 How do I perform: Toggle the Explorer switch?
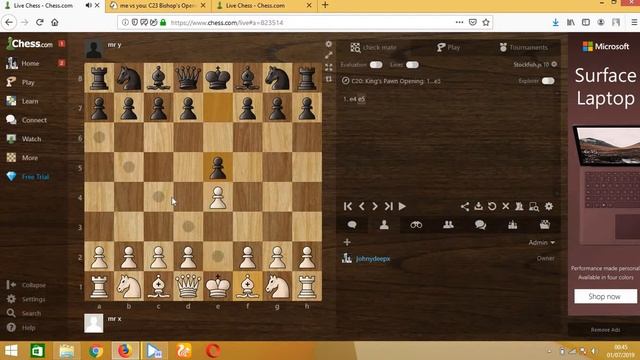click(x=548, y=81)
